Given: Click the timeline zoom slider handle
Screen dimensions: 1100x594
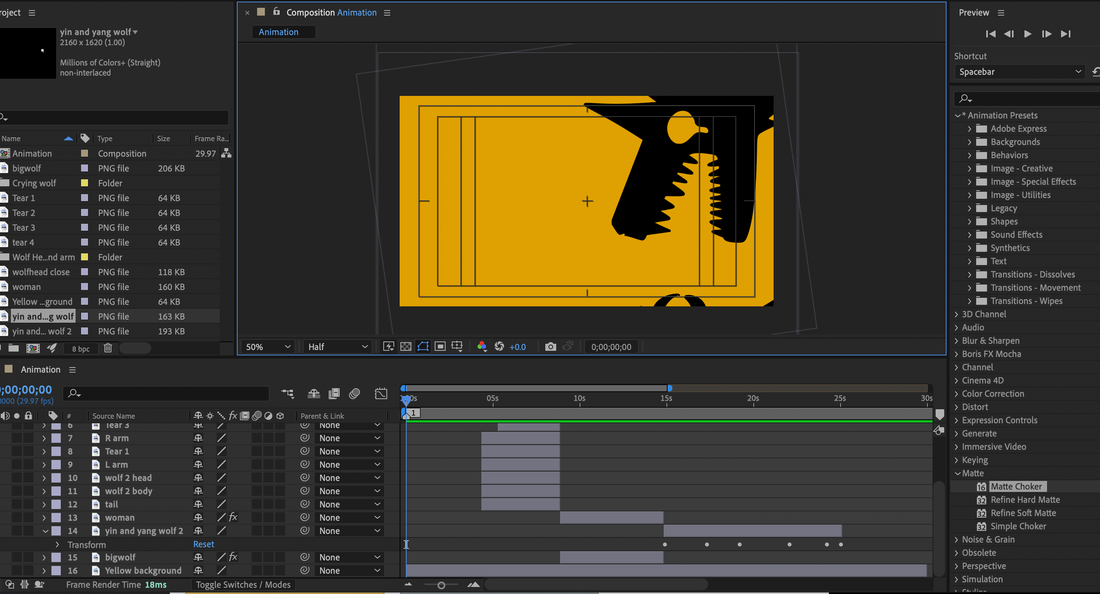Looking at the screenshot, I should [441, 585].
